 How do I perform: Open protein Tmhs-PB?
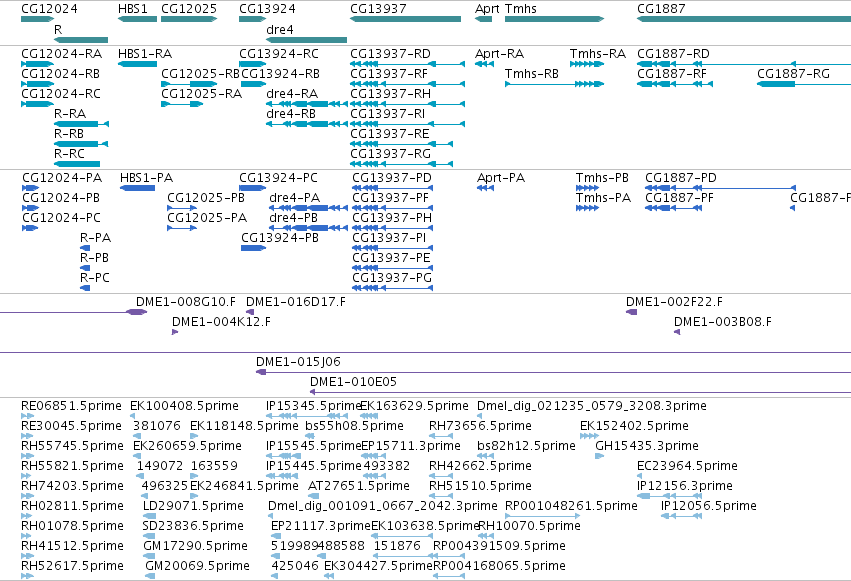(602, 178)
